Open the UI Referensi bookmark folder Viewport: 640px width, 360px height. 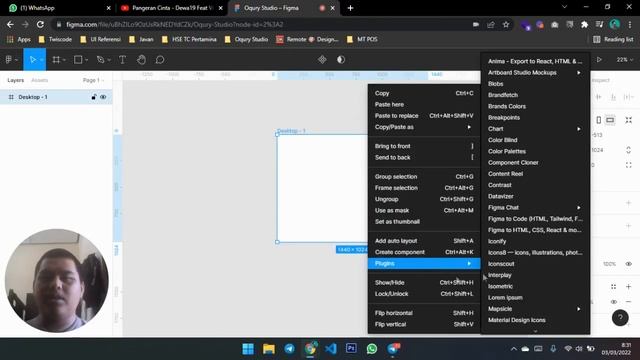point(100,39)
